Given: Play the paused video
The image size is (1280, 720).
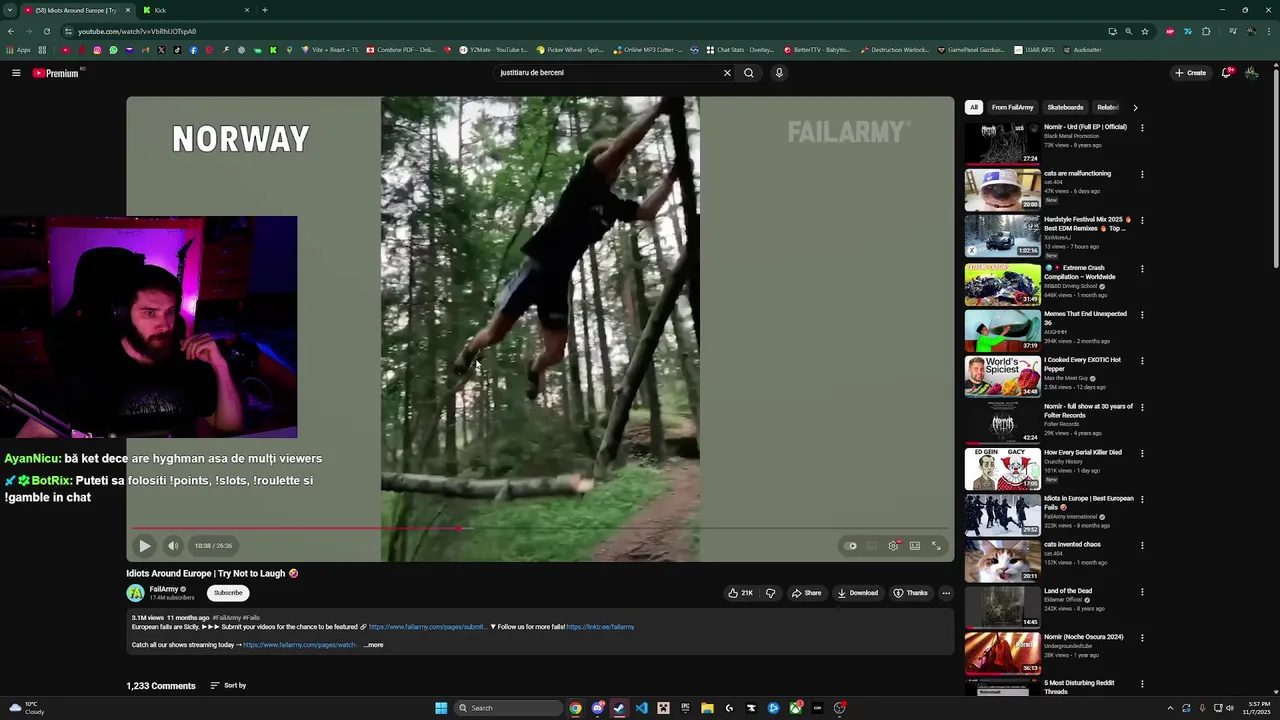Looking at the screenshot, I should (x=144, y=546).
